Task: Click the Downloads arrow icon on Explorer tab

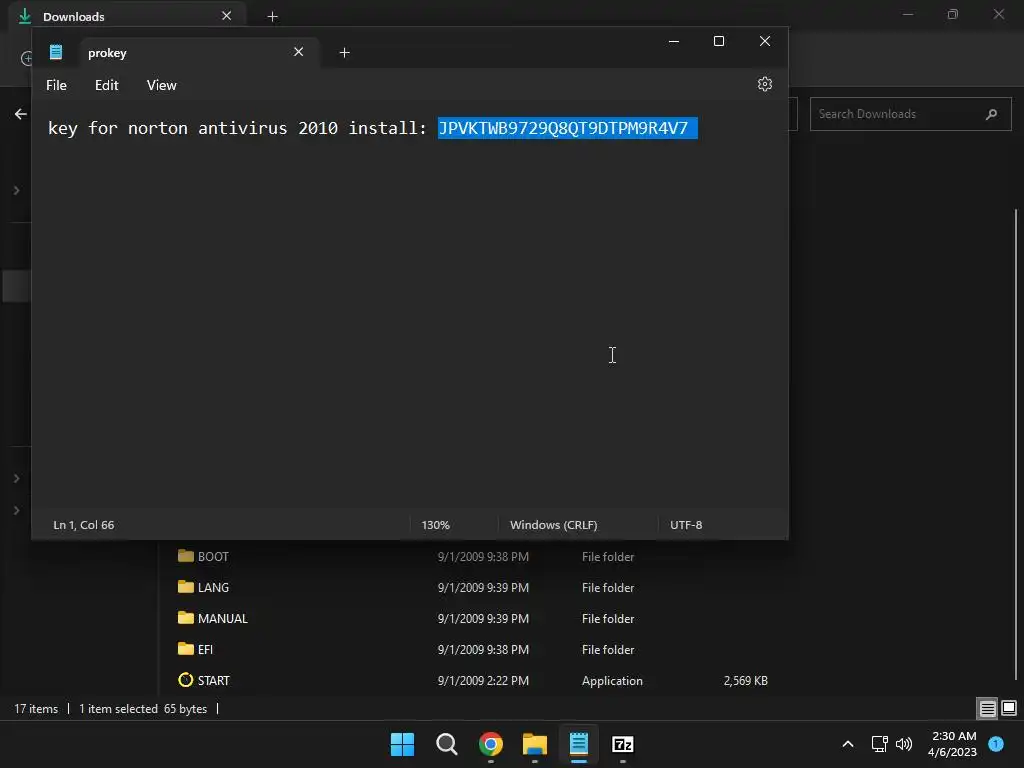Action: 25,16
